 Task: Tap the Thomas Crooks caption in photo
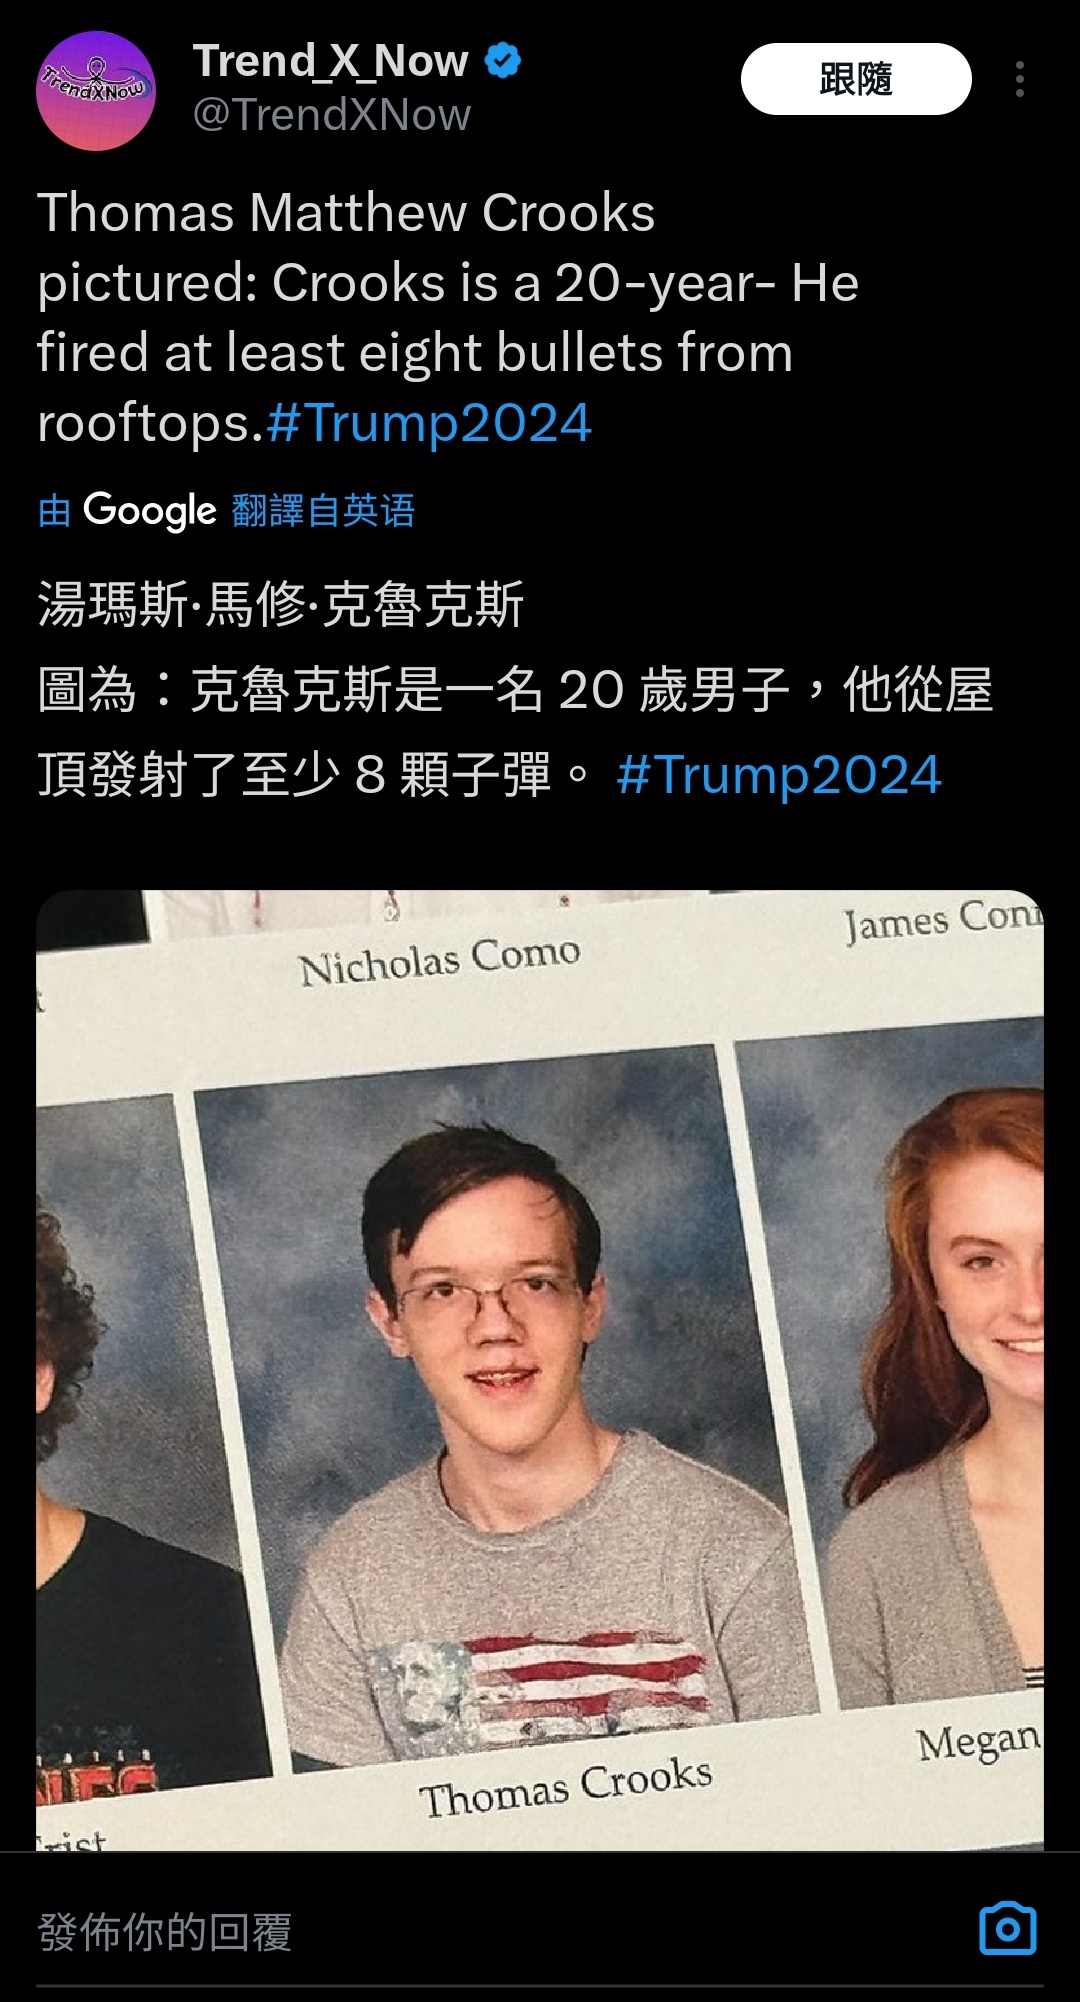566,1788
